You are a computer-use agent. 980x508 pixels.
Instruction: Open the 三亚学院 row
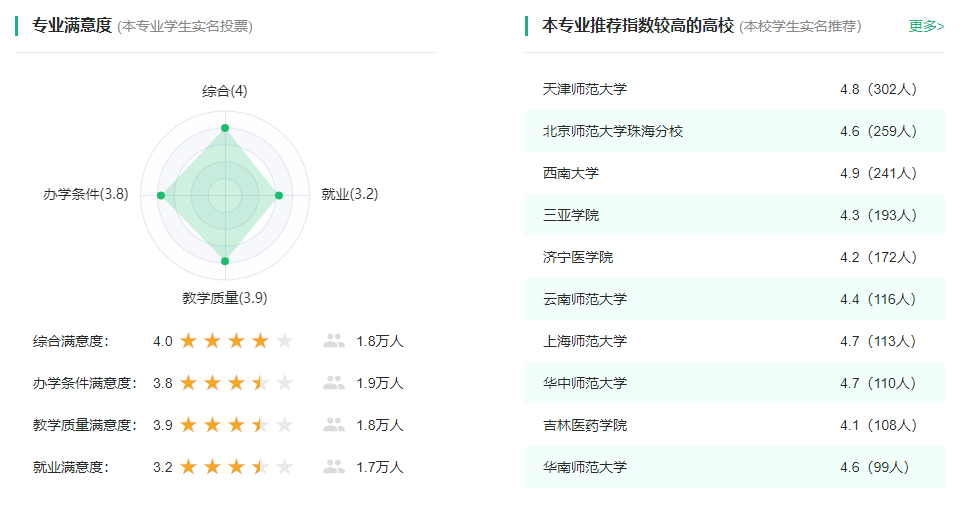tap(571, 215)
